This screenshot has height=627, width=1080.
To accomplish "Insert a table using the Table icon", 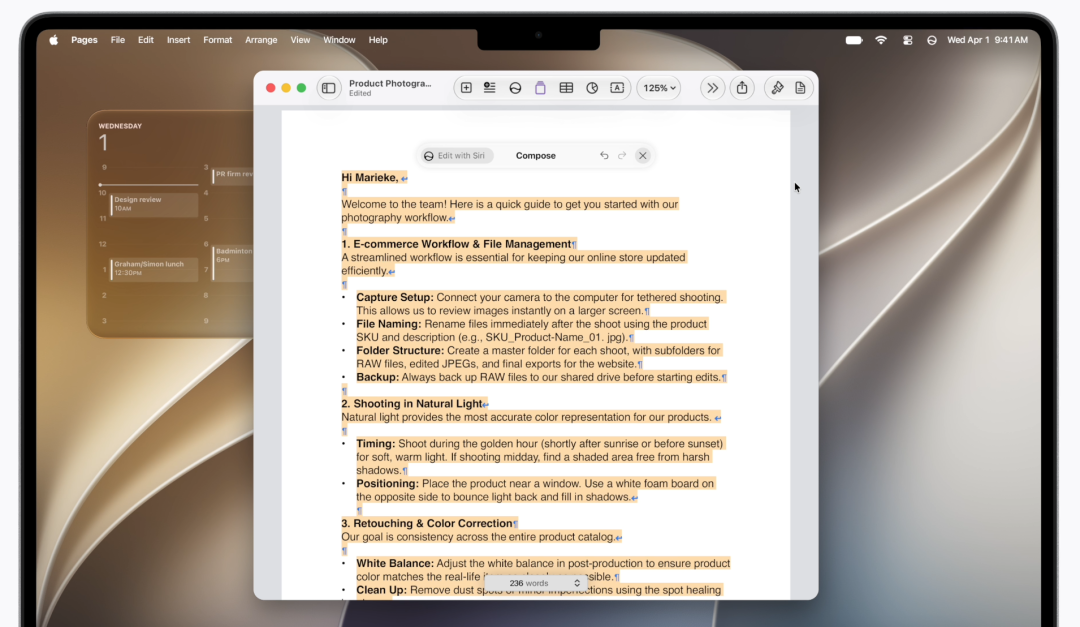I will [566, 88].
